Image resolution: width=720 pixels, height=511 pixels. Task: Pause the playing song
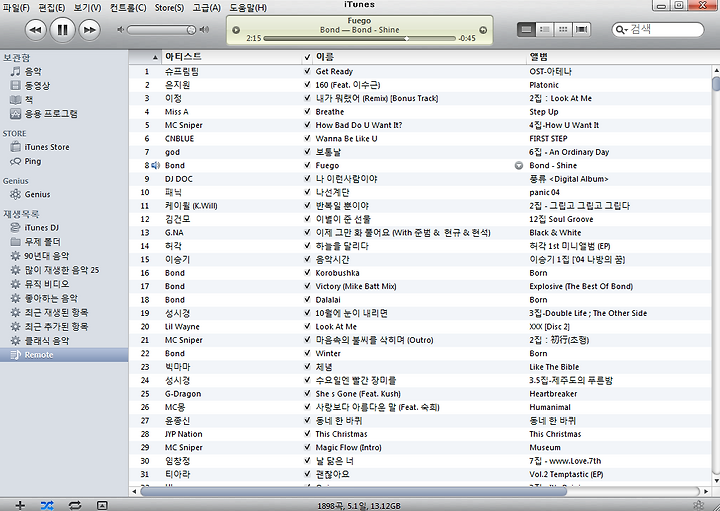(62, 30)
